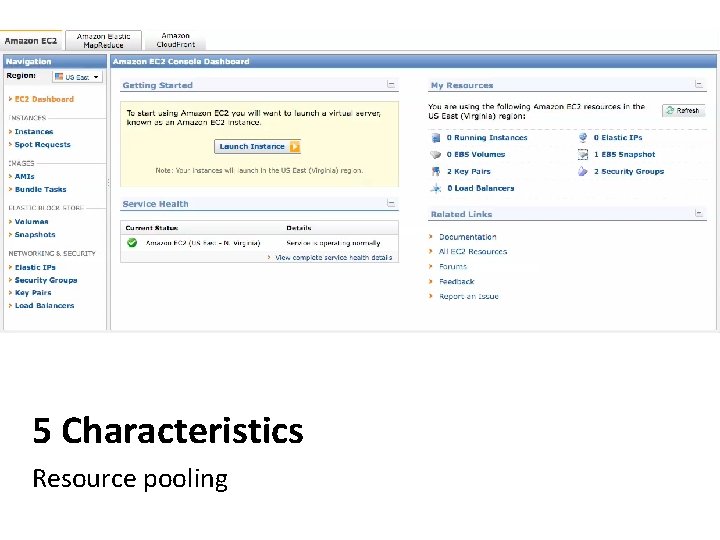Open 2 Security Groups resource link

tap(629, 171)
